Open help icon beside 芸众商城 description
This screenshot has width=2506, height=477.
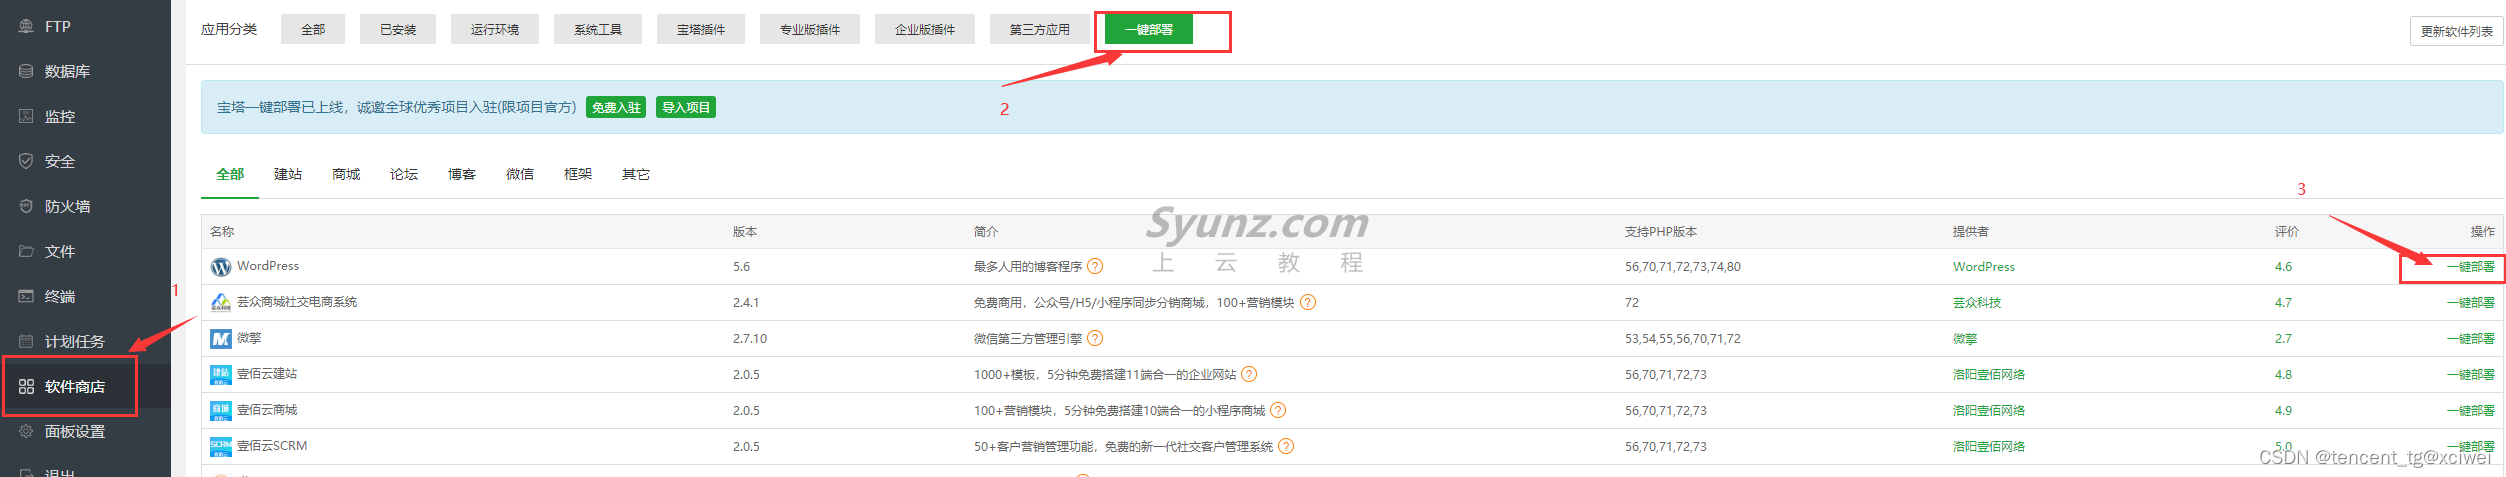tap(1308, 302)
